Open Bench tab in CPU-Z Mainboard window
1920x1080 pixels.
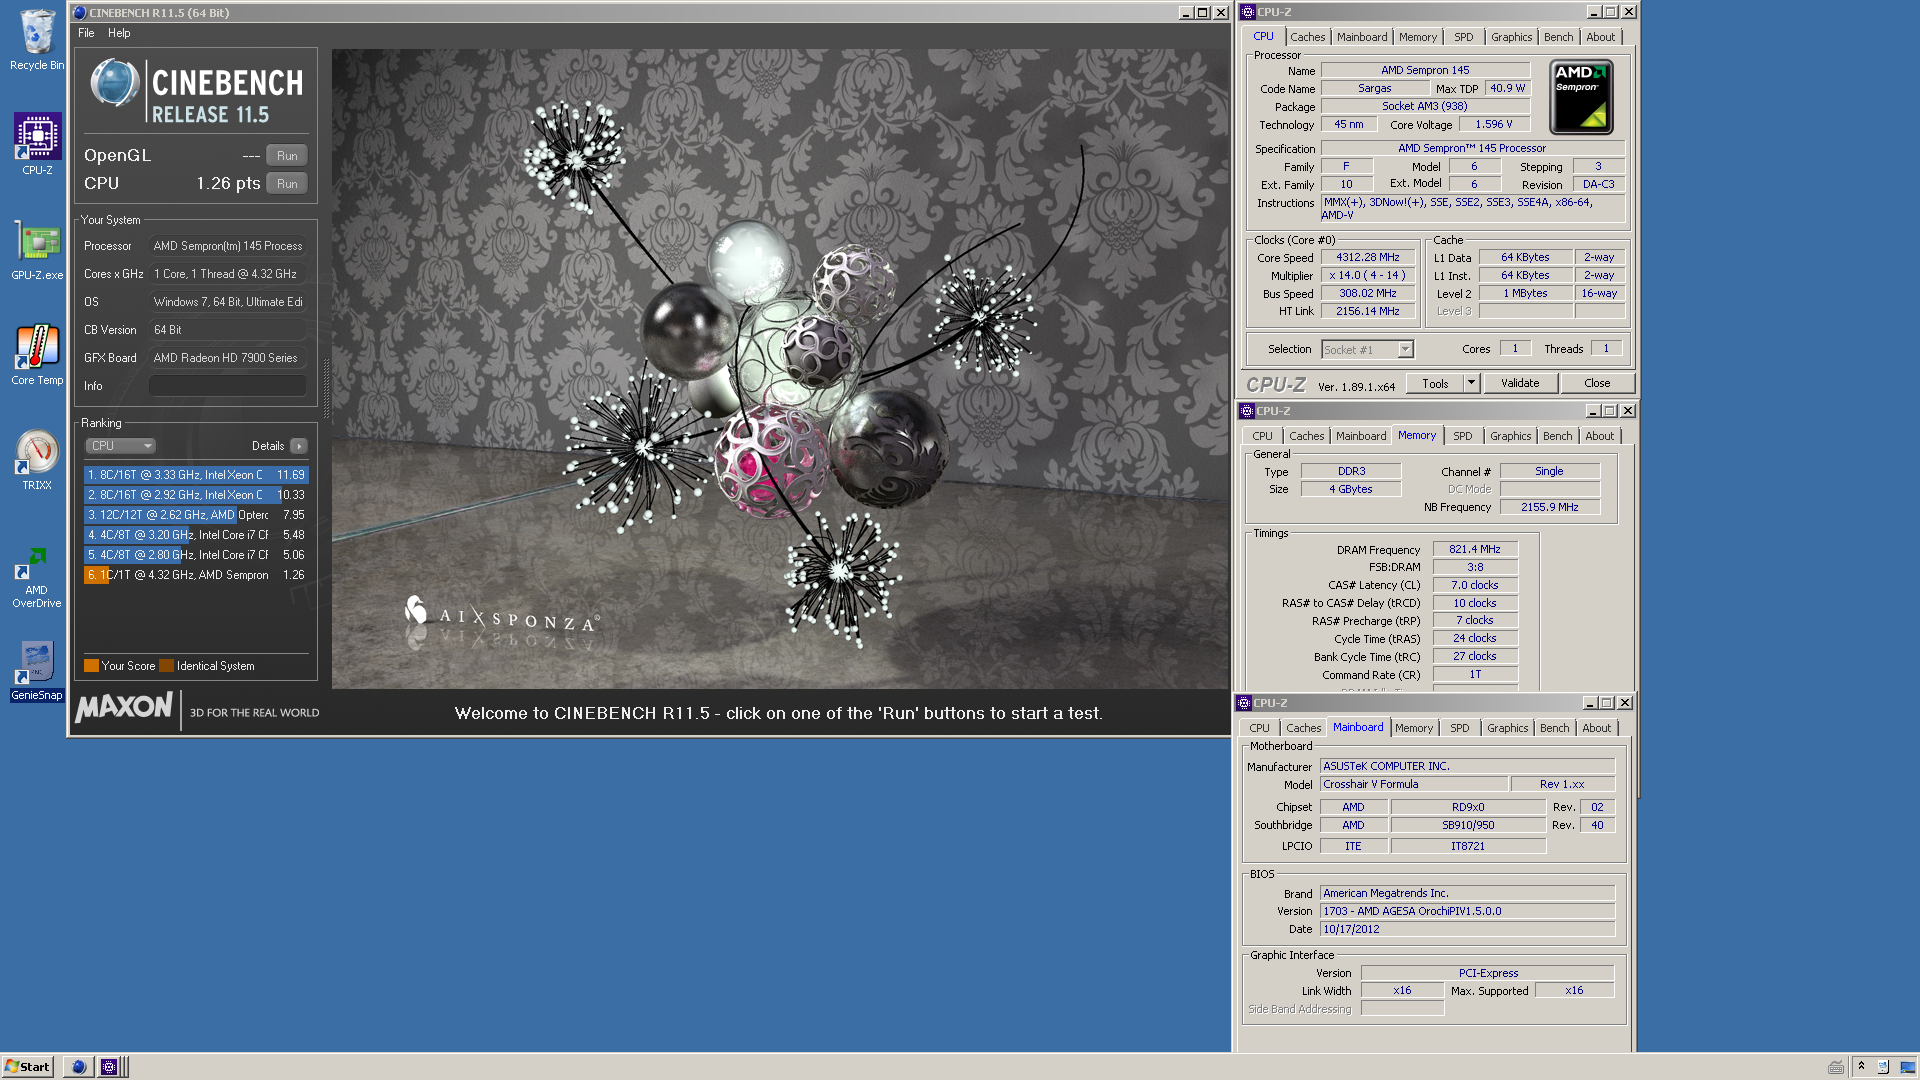[x=1554, y=728]
